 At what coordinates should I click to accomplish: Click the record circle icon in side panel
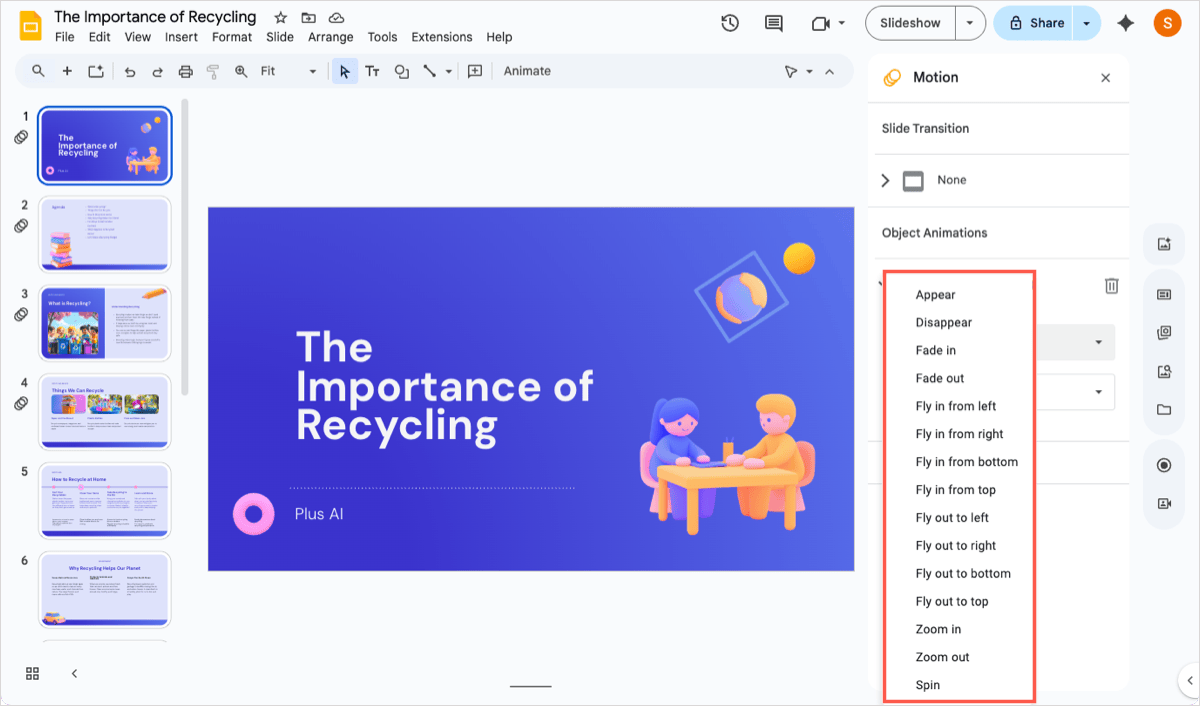(1164, 465)
